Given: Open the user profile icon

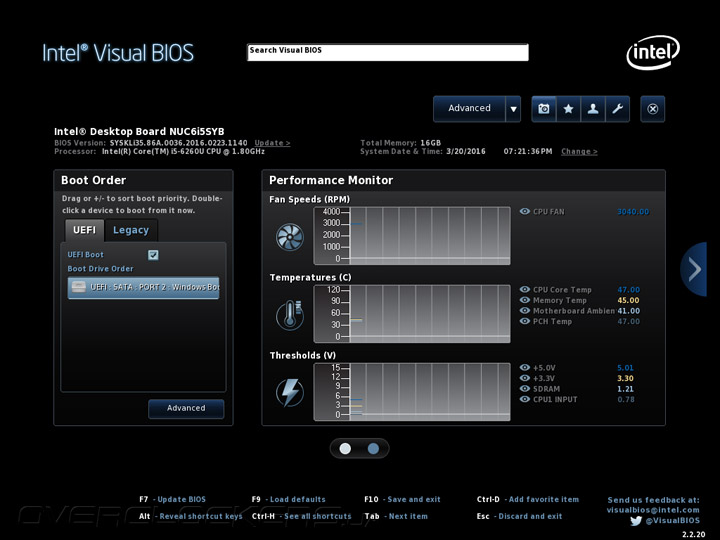Looking at the screenshot, I should tap(593, 109).
